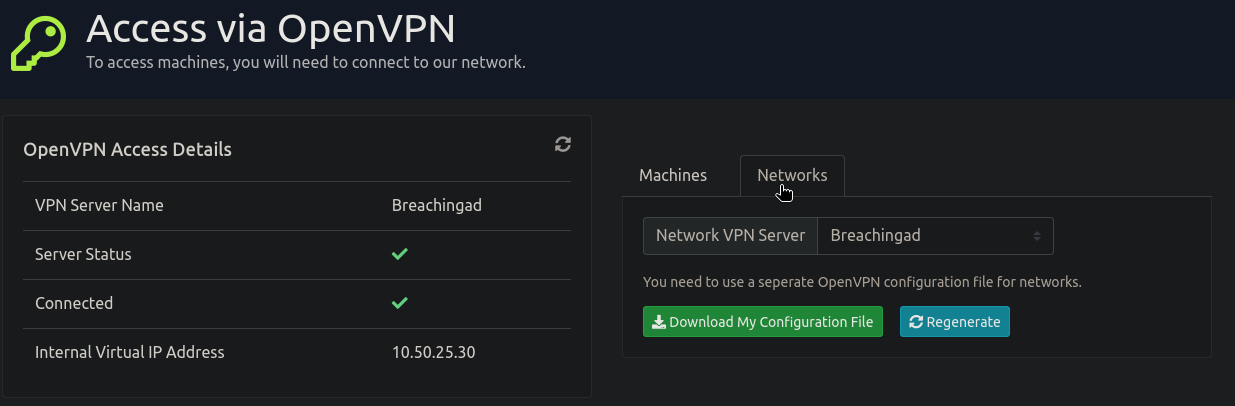Click the VPN Server Name row label
The image size is (1235, 406).
coord(99,205)
